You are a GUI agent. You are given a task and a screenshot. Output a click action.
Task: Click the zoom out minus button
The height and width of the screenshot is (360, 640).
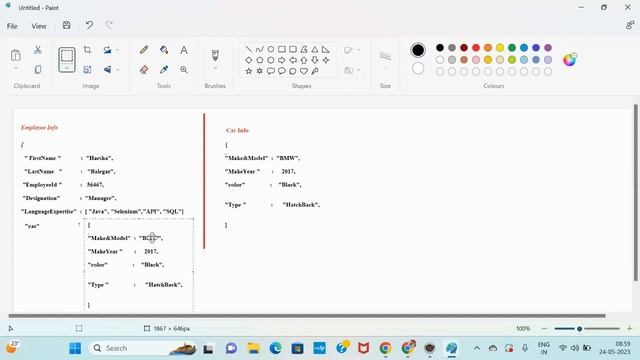tap(544, 329)
